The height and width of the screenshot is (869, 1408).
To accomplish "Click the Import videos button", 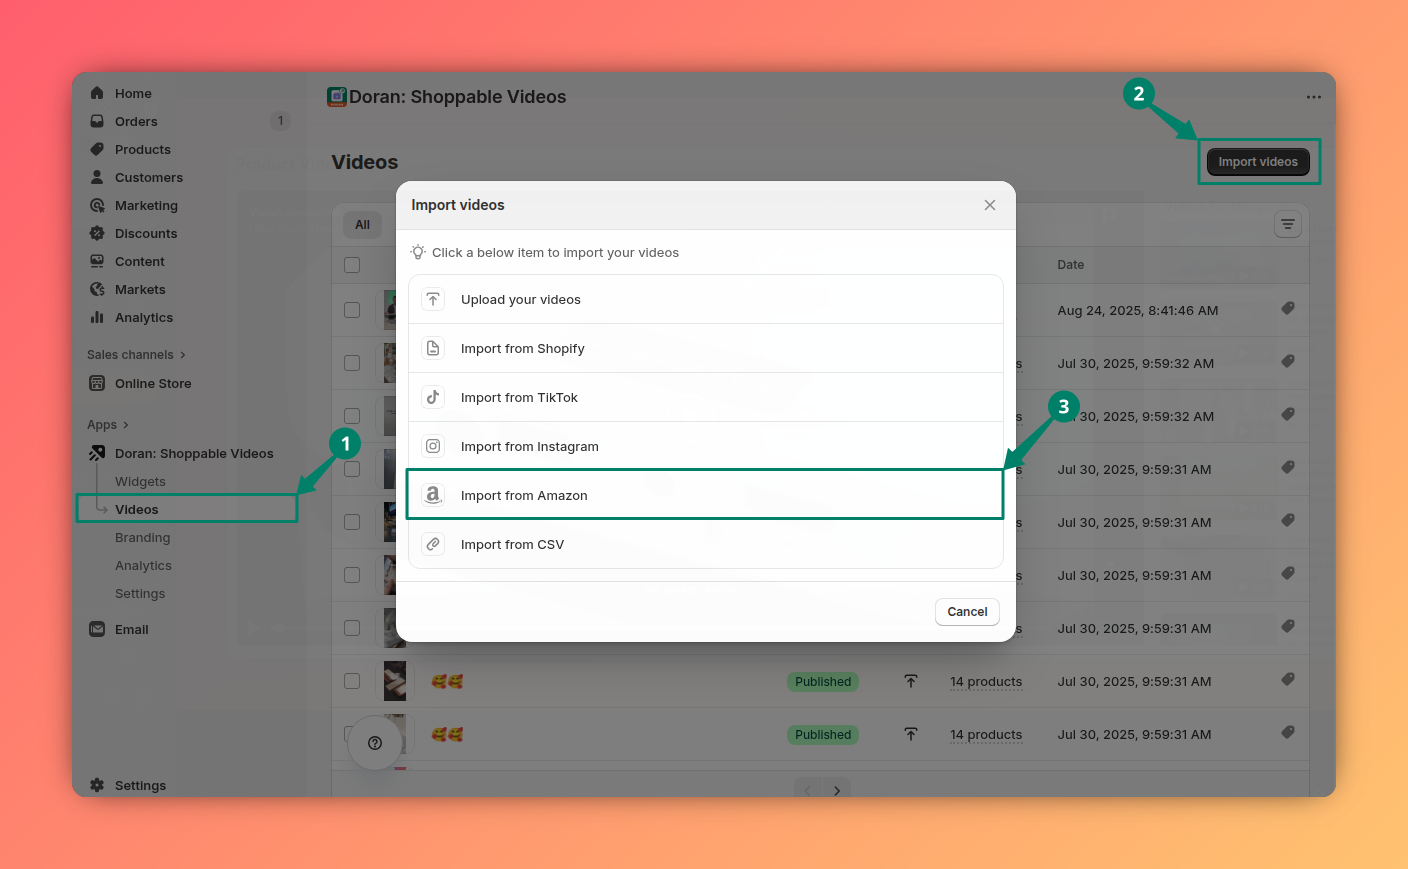I will coord(1258,162).
